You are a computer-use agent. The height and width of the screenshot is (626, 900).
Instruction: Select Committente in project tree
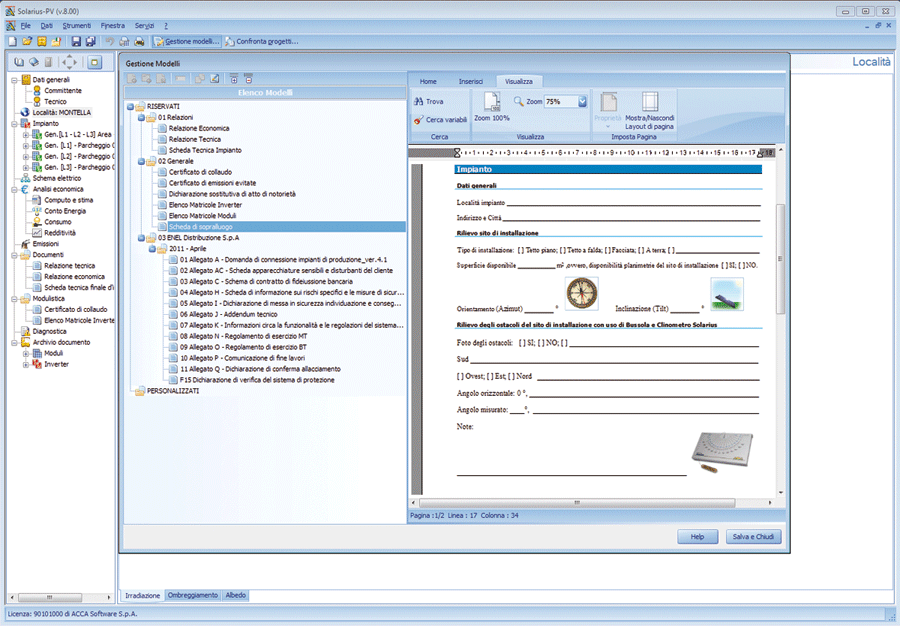63,91
